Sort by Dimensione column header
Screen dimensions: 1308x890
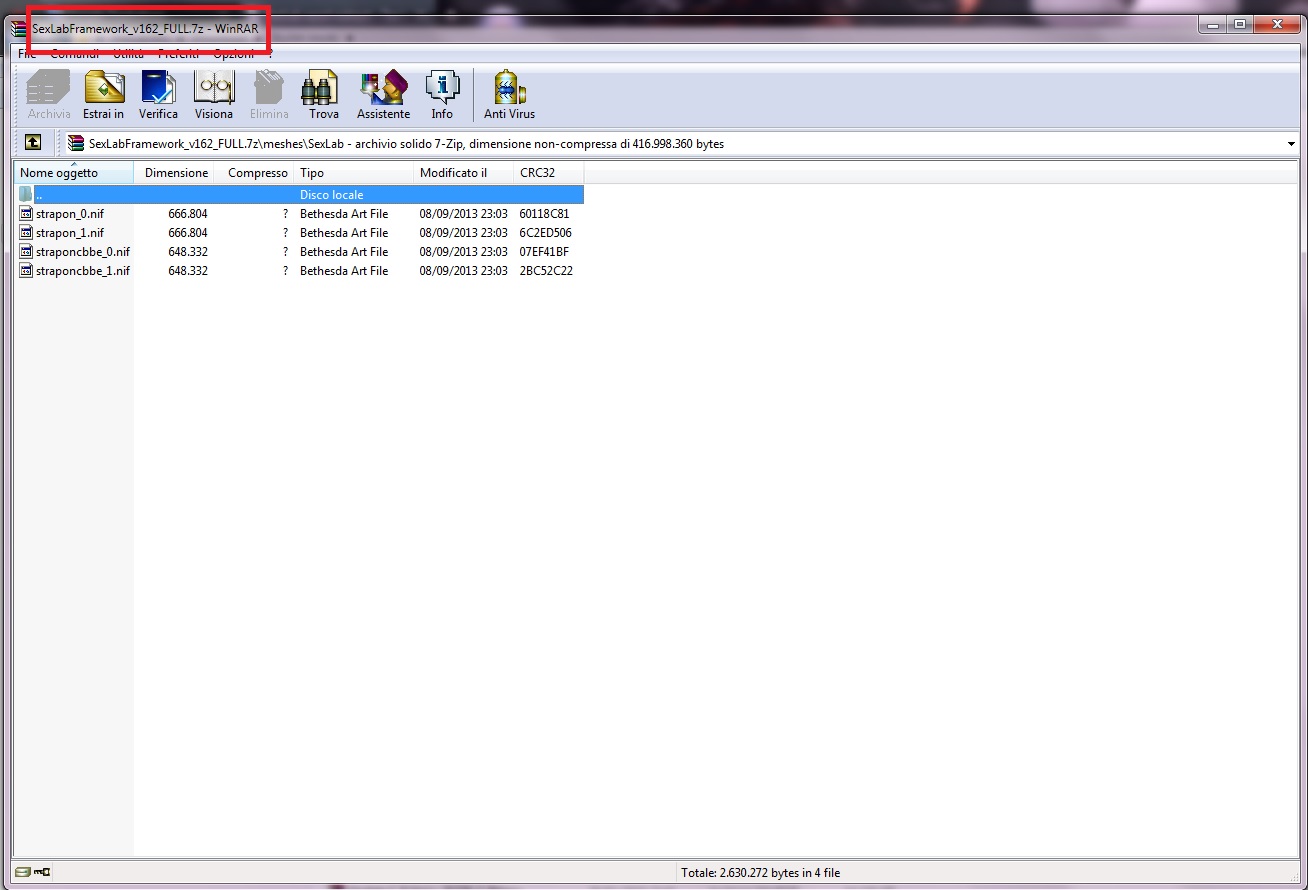click(175, 173)
